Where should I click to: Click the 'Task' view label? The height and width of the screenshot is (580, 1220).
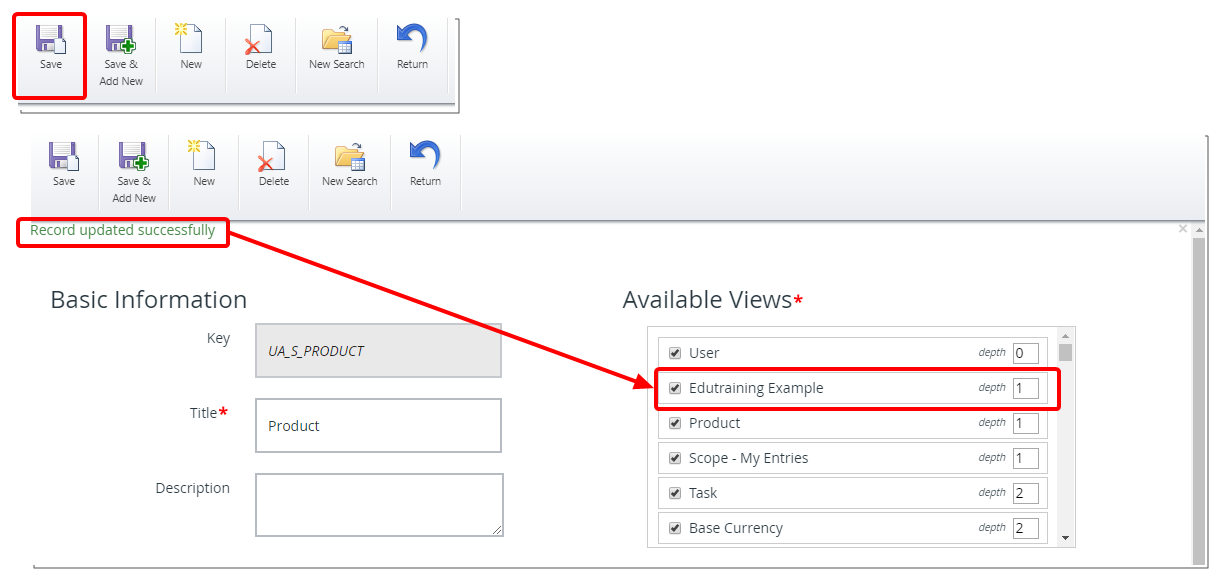(703, 493)
